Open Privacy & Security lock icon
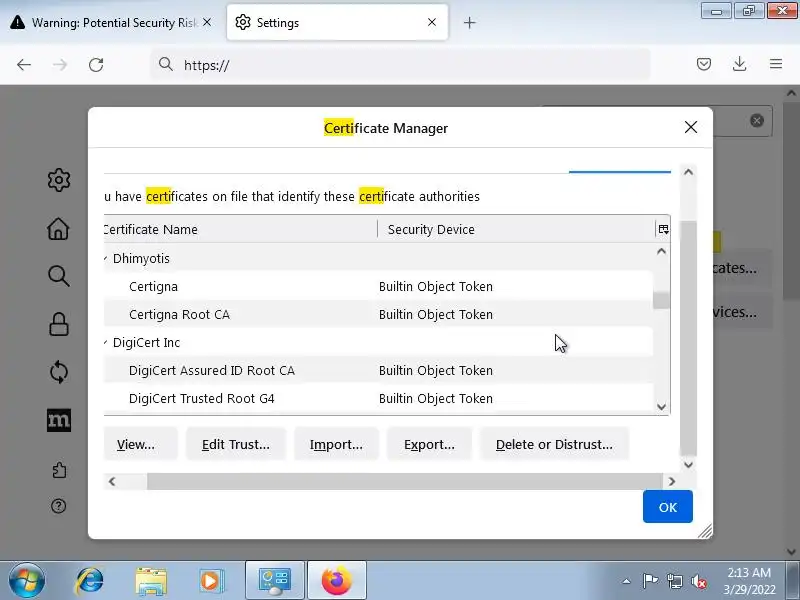800x600 pixels. (x=59, y=324)
